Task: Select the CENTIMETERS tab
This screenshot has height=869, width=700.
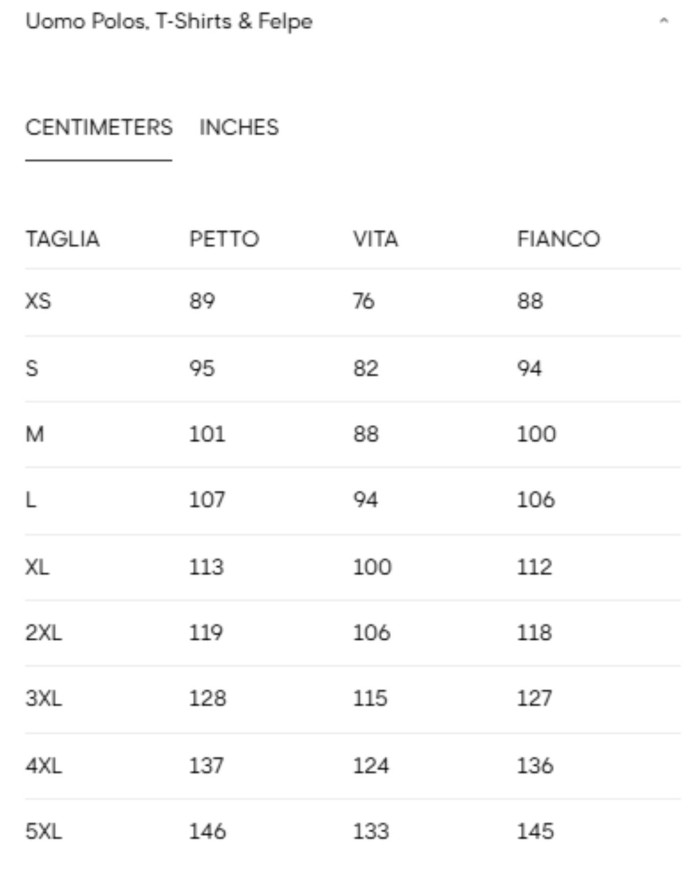Action: [x=99, y=128]
